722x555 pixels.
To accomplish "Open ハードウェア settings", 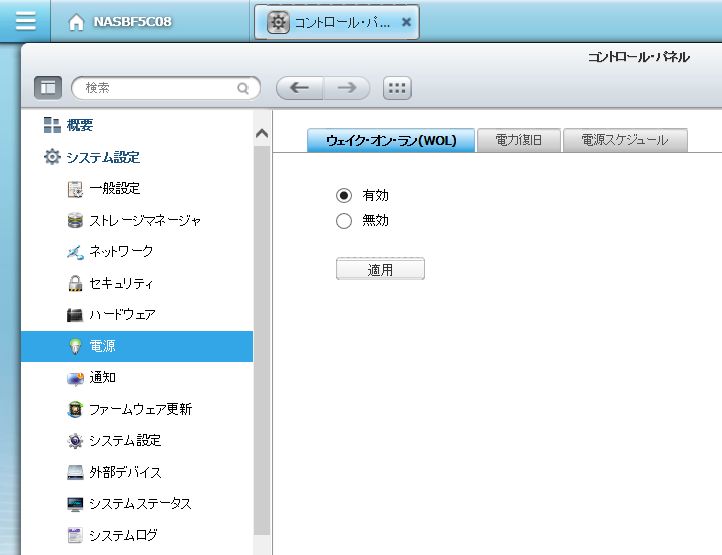I will [122, 315].
